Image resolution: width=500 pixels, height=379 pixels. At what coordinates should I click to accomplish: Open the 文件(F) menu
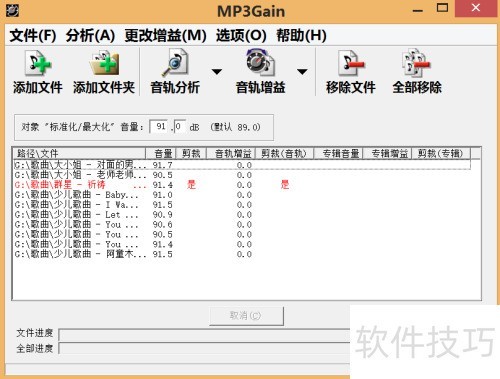[33, 35]
